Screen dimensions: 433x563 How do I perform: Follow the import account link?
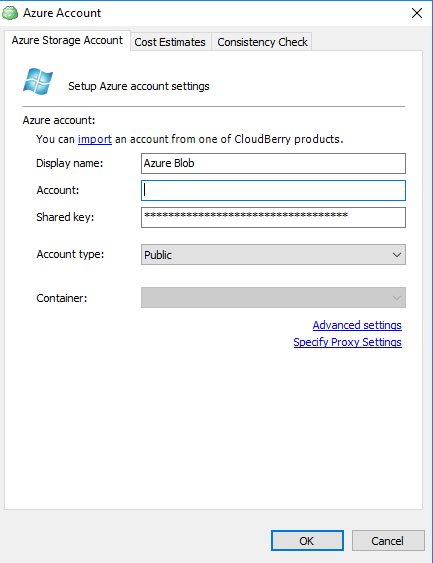(x=95, y=139)
